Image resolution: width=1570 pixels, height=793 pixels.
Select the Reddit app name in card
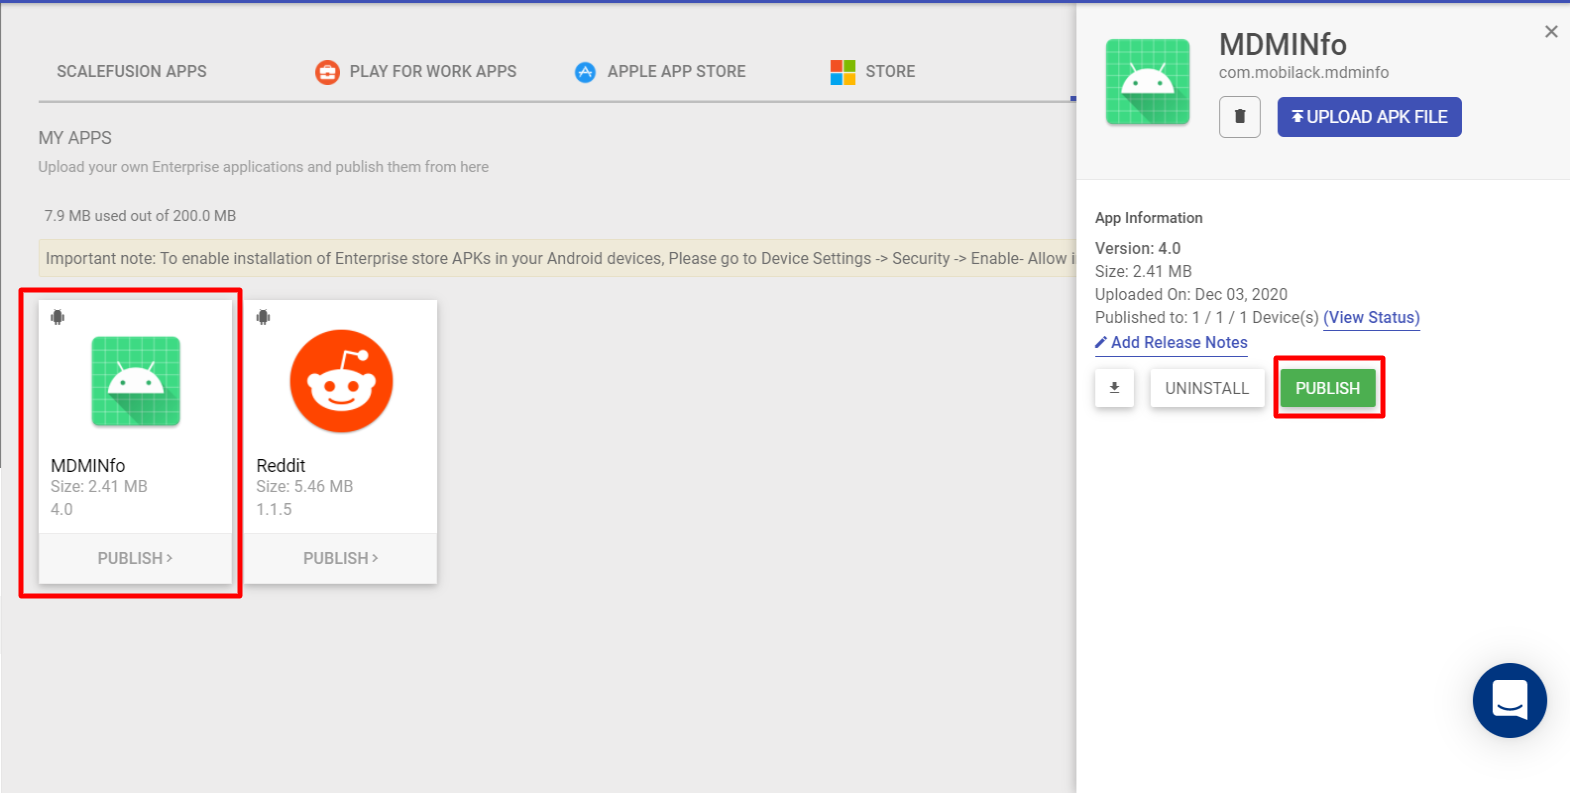281,466
